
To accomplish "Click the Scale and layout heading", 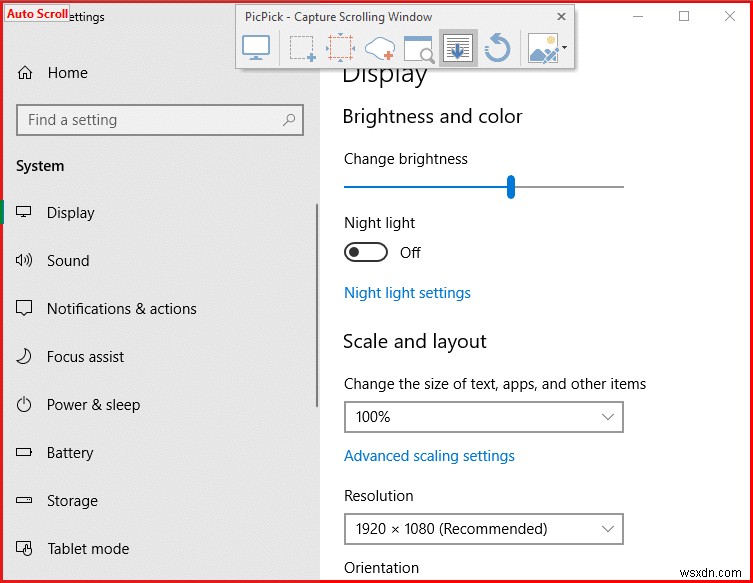I will pyautogui.click(x=414, y=341).
